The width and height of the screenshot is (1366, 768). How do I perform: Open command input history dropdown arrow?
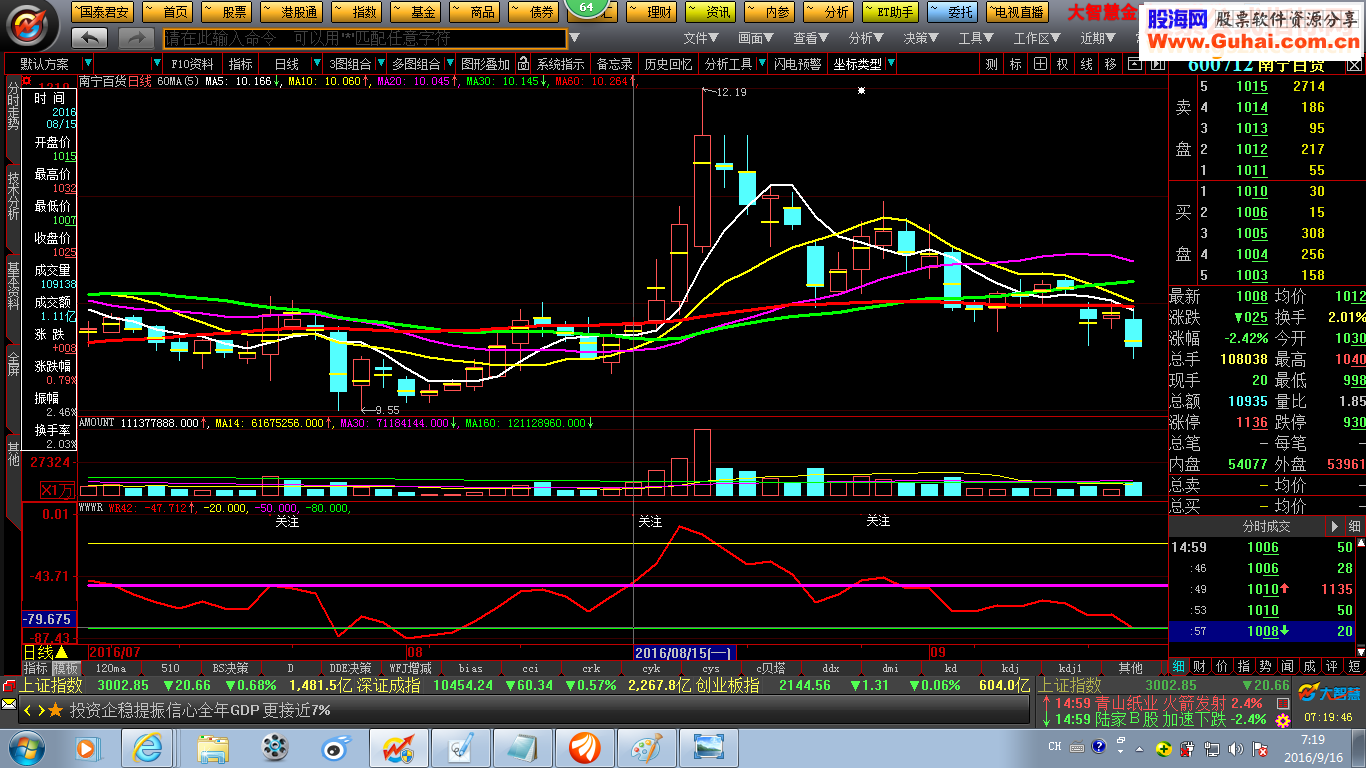click(x=574, y=39)
